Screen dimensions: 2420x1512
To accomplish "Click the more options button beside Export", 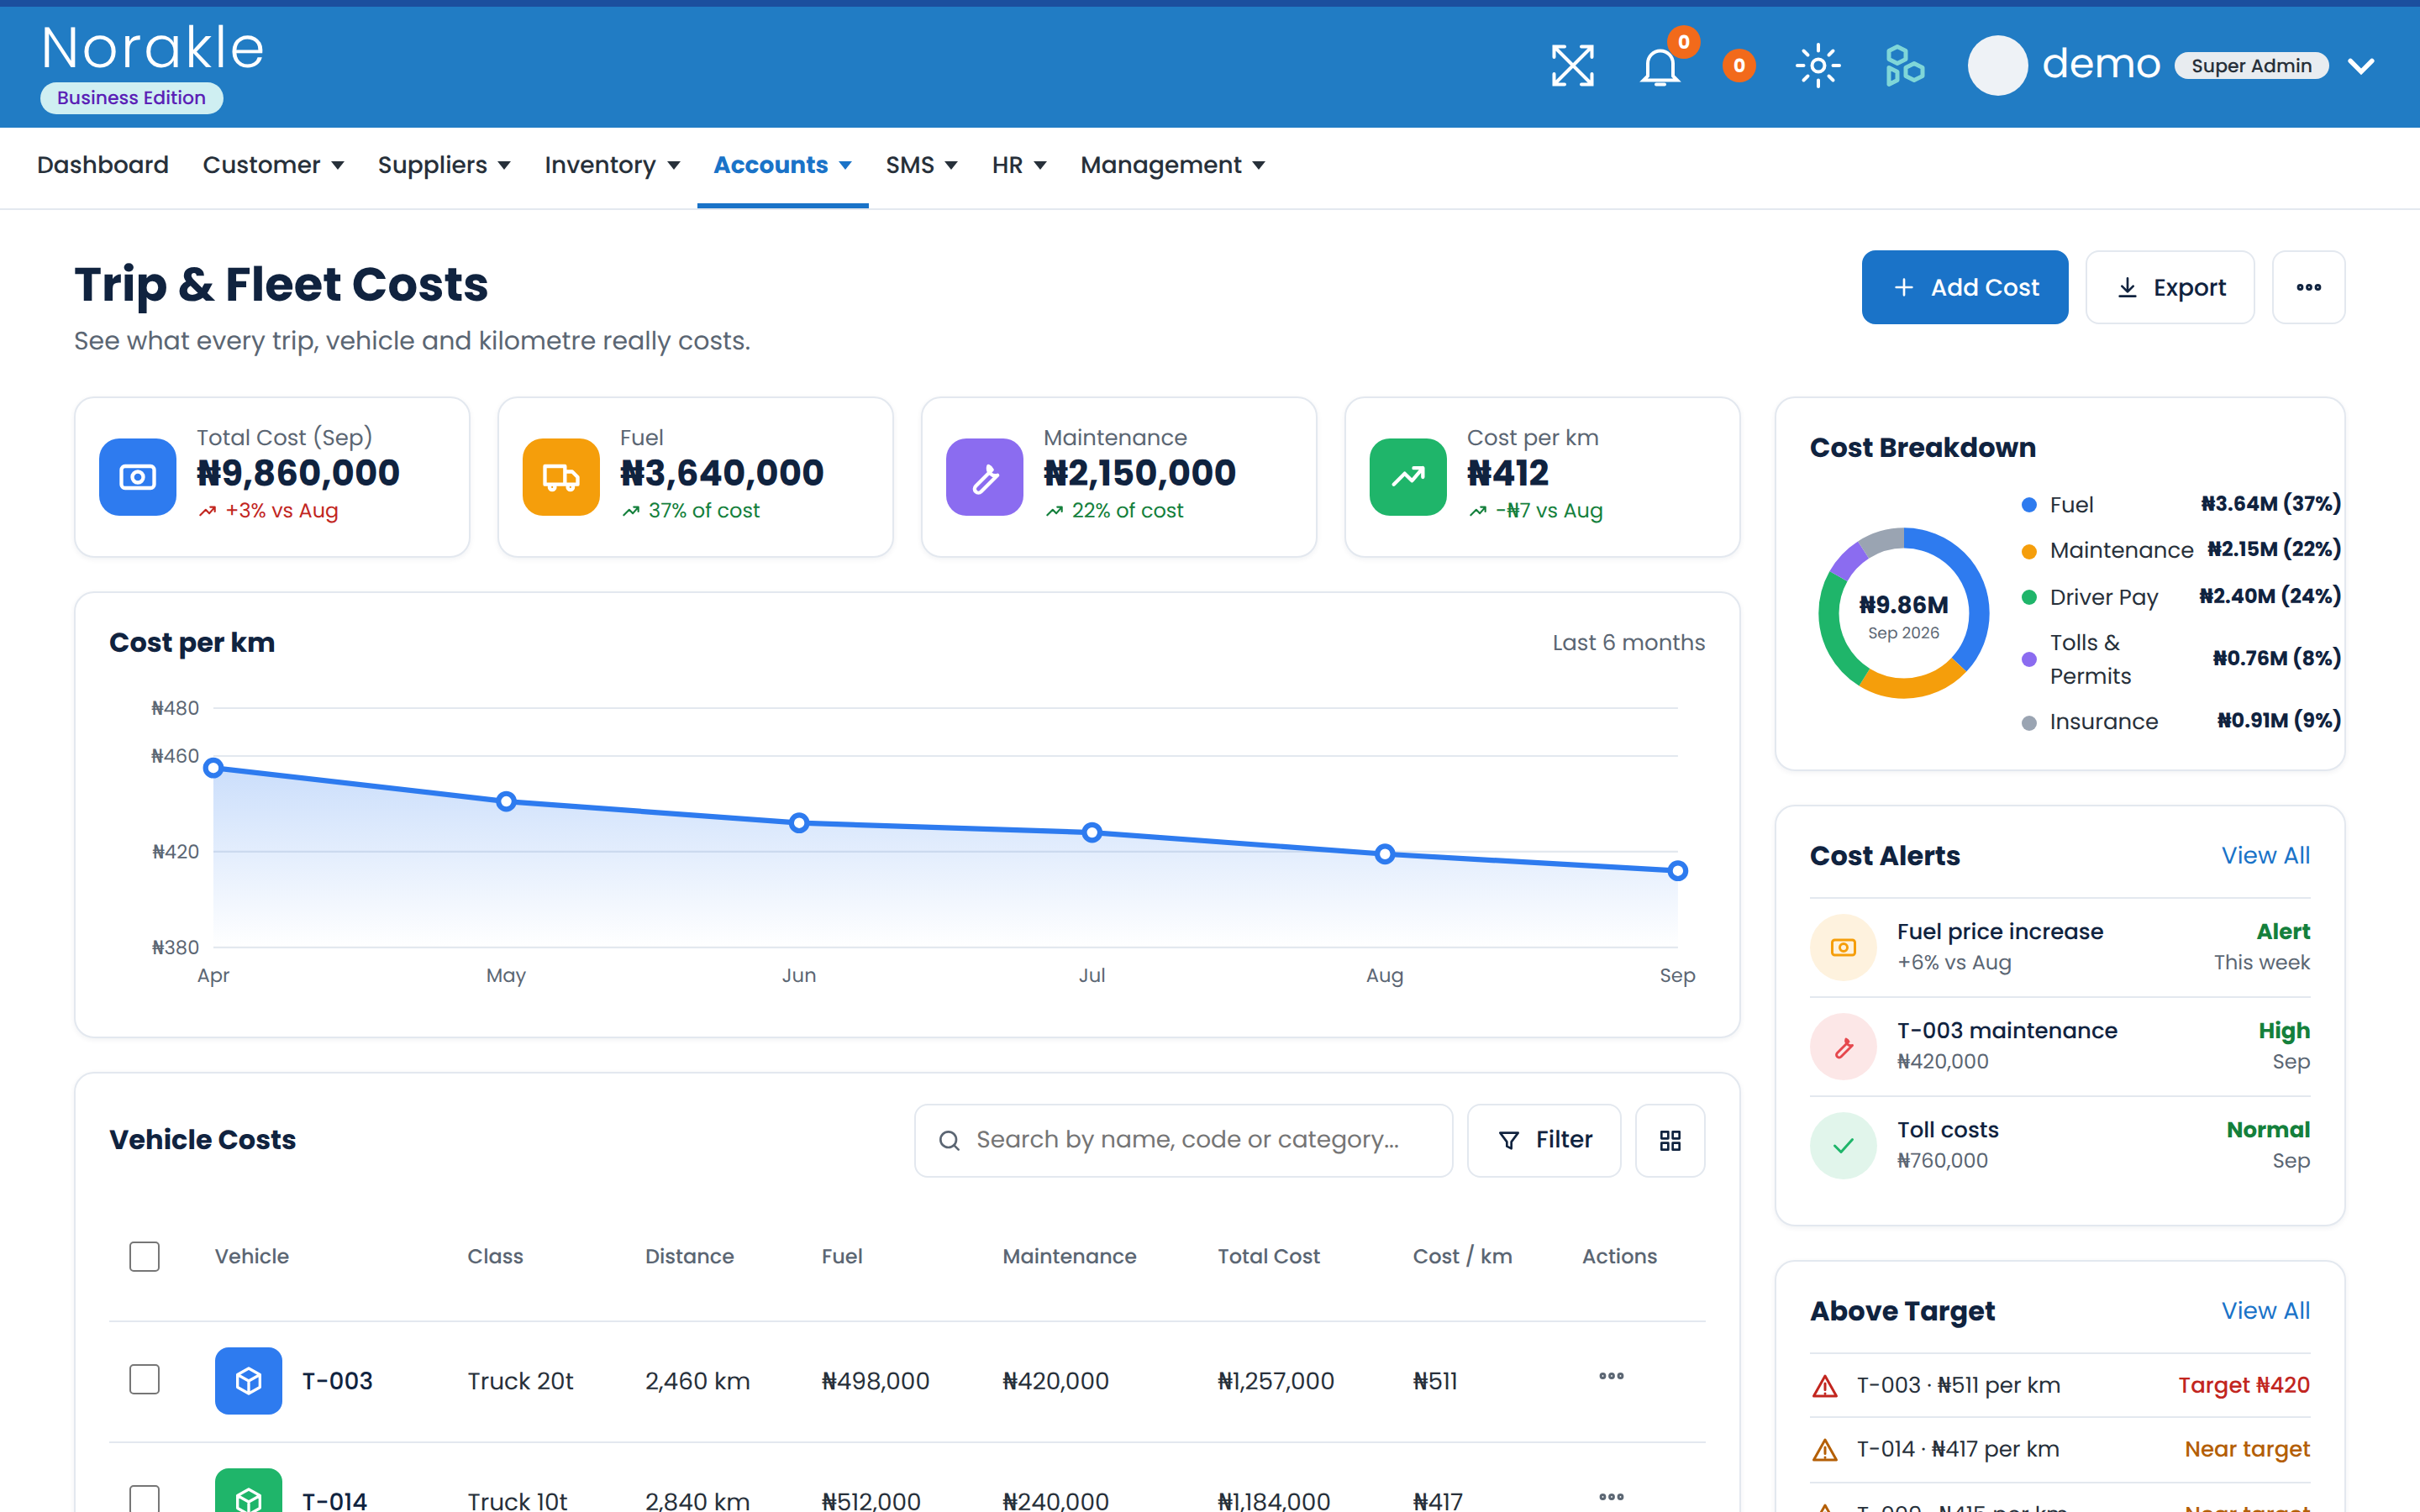I will pyautogui.click(x=2308, y=287).
